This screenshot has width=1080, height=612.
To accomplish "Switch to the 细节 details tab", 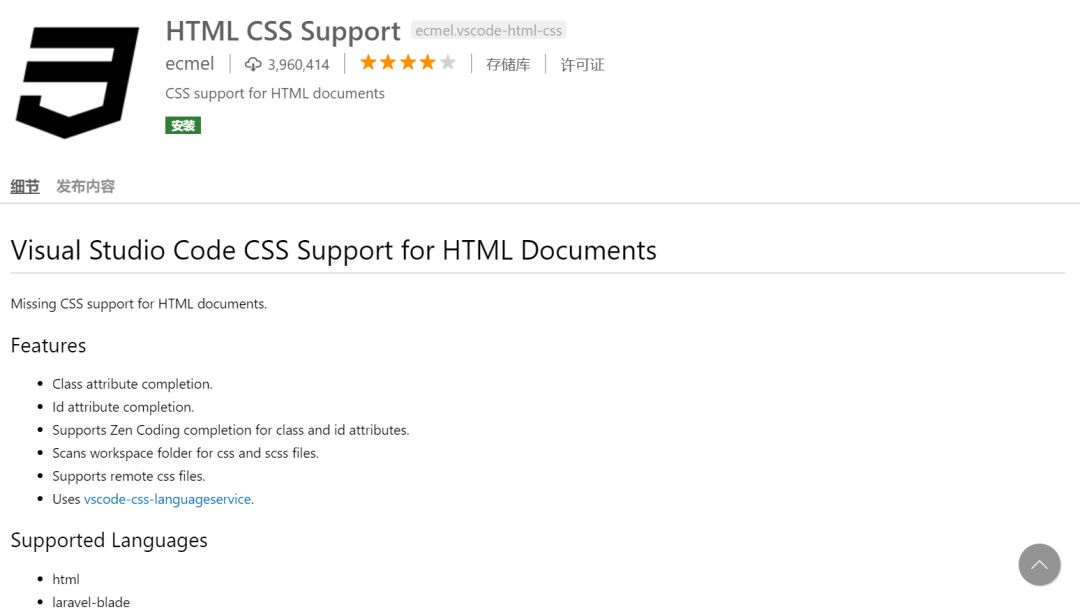I will point(25,186).
